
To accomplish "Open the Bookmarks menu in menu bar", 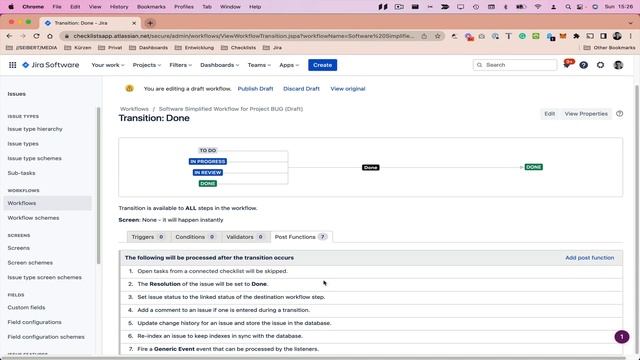I will pyautogui.click(x=151, y=7).
